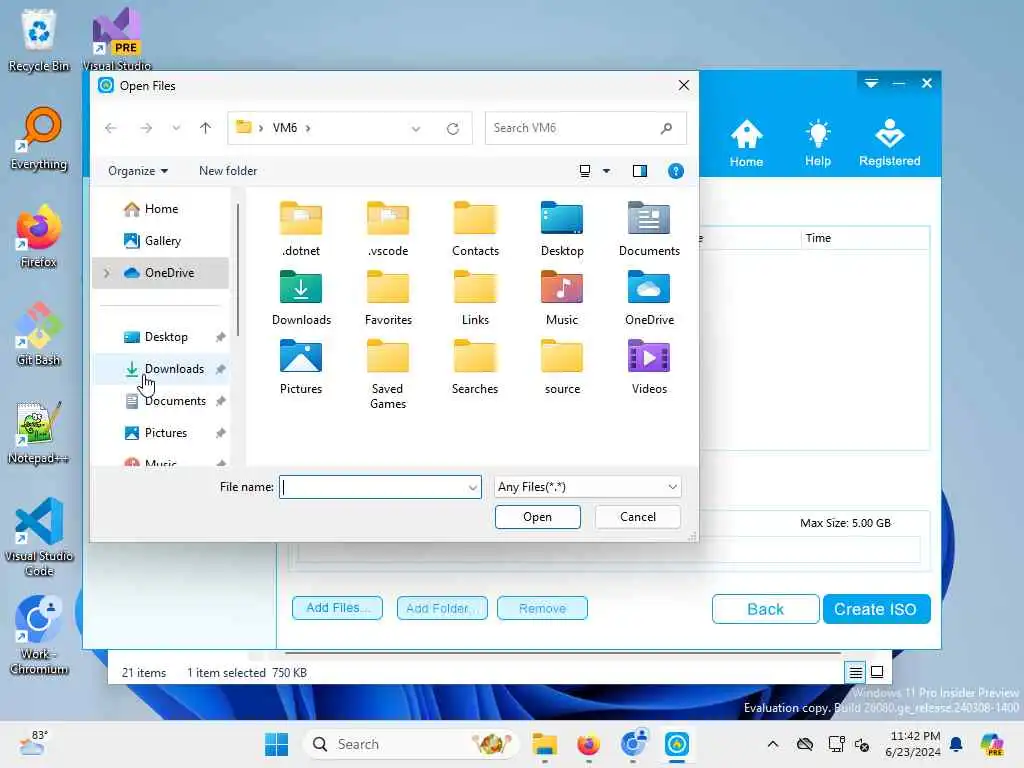This screenshot has height=768, width=1024.
Task: Open the Any Files(*.*) type dropdown
Action: tap(587, 487)
